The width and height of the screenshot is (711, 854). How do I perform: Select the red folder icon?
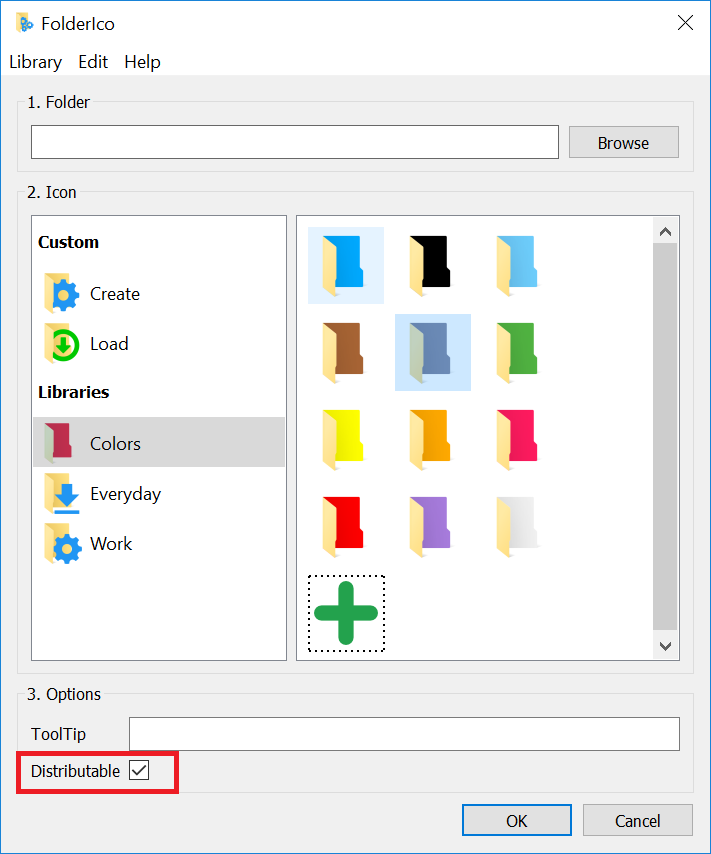pos(345,527)
